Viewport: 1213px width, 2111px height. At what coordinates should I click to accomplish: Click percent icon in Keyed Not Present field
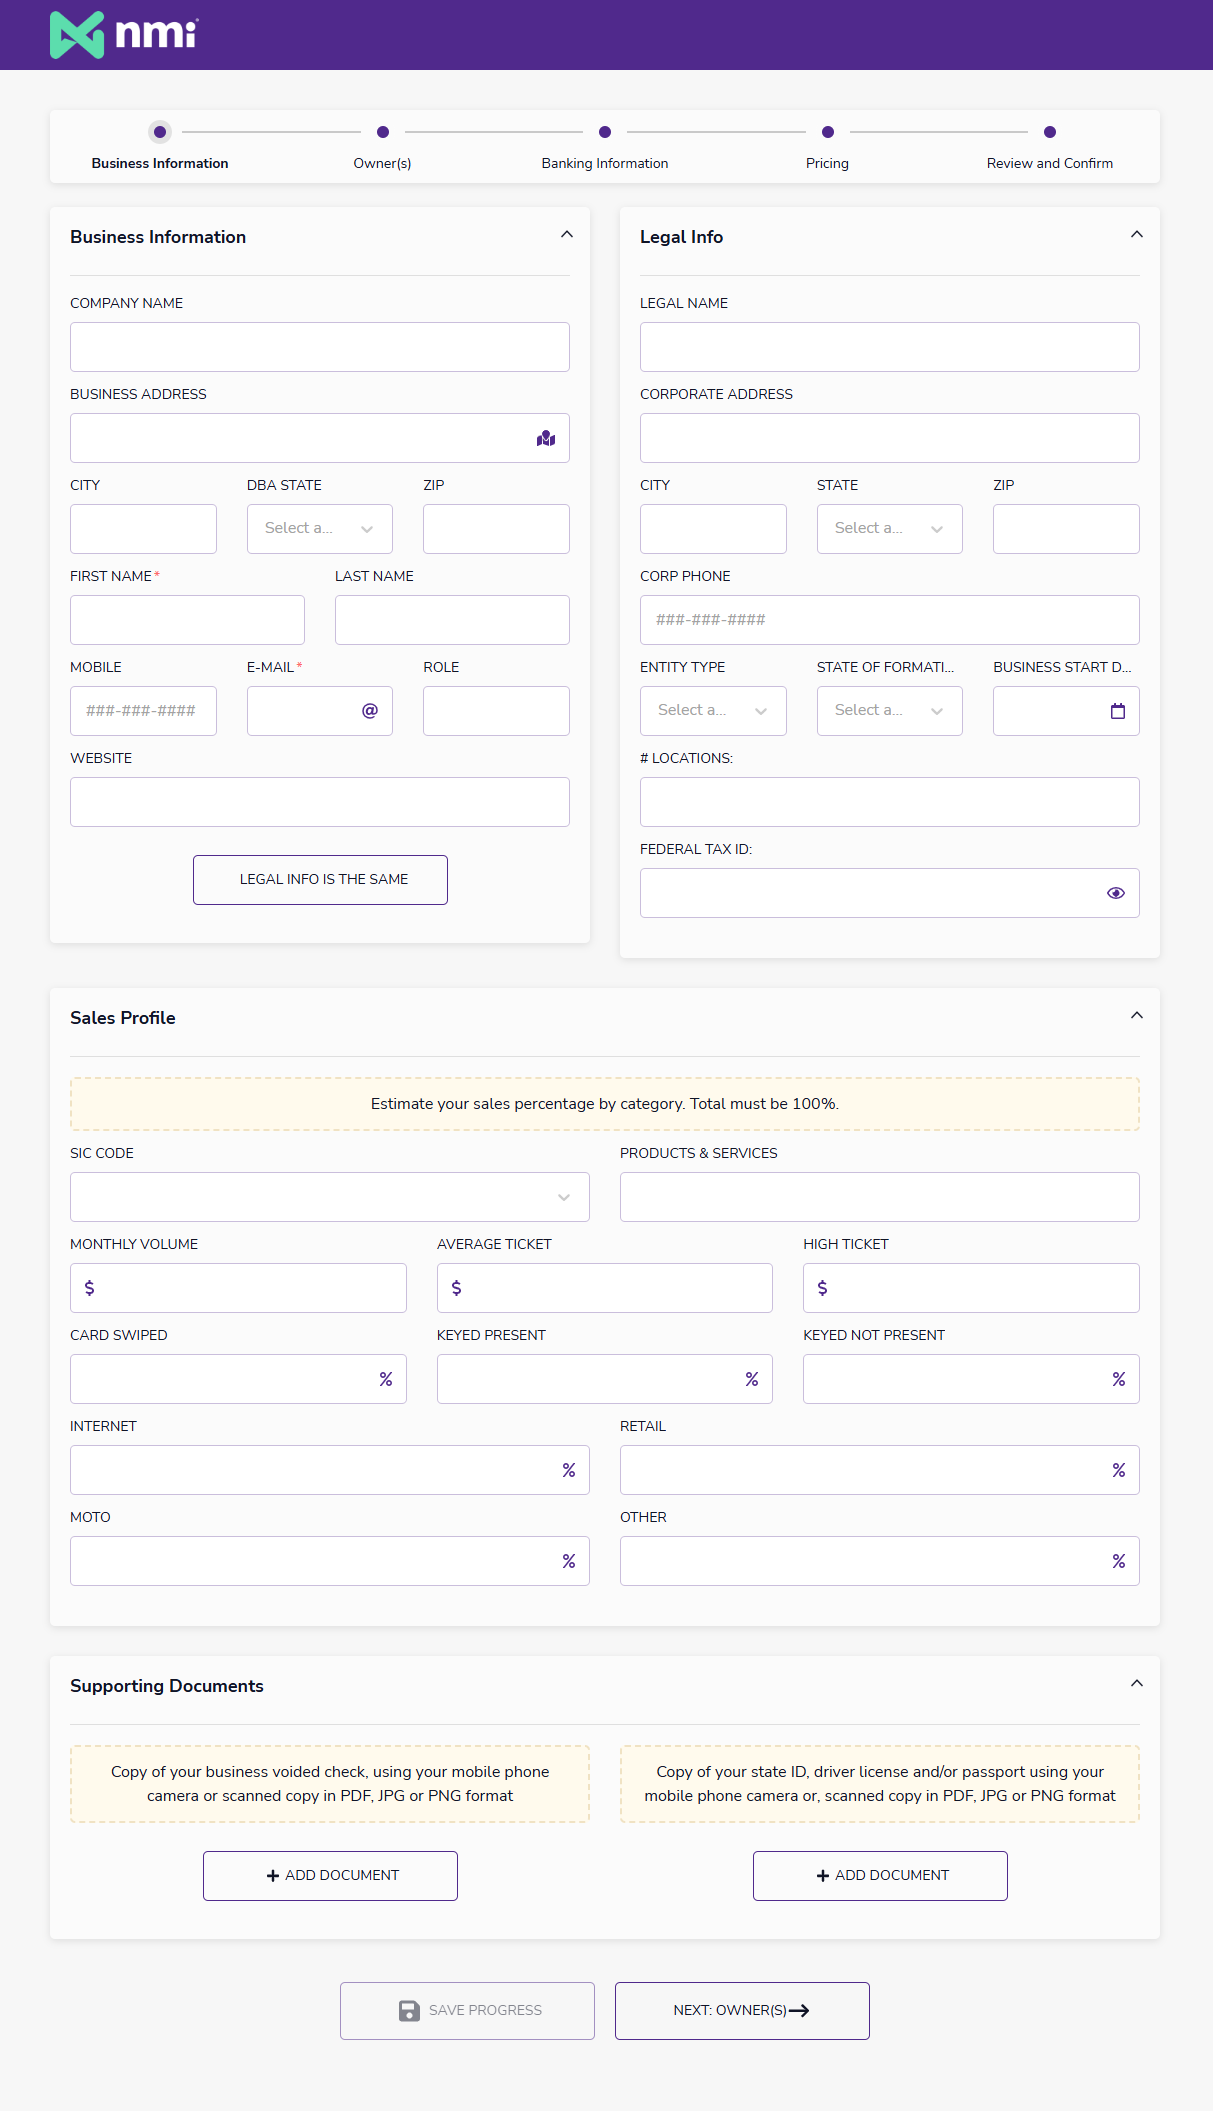tap(1119, 1379)
